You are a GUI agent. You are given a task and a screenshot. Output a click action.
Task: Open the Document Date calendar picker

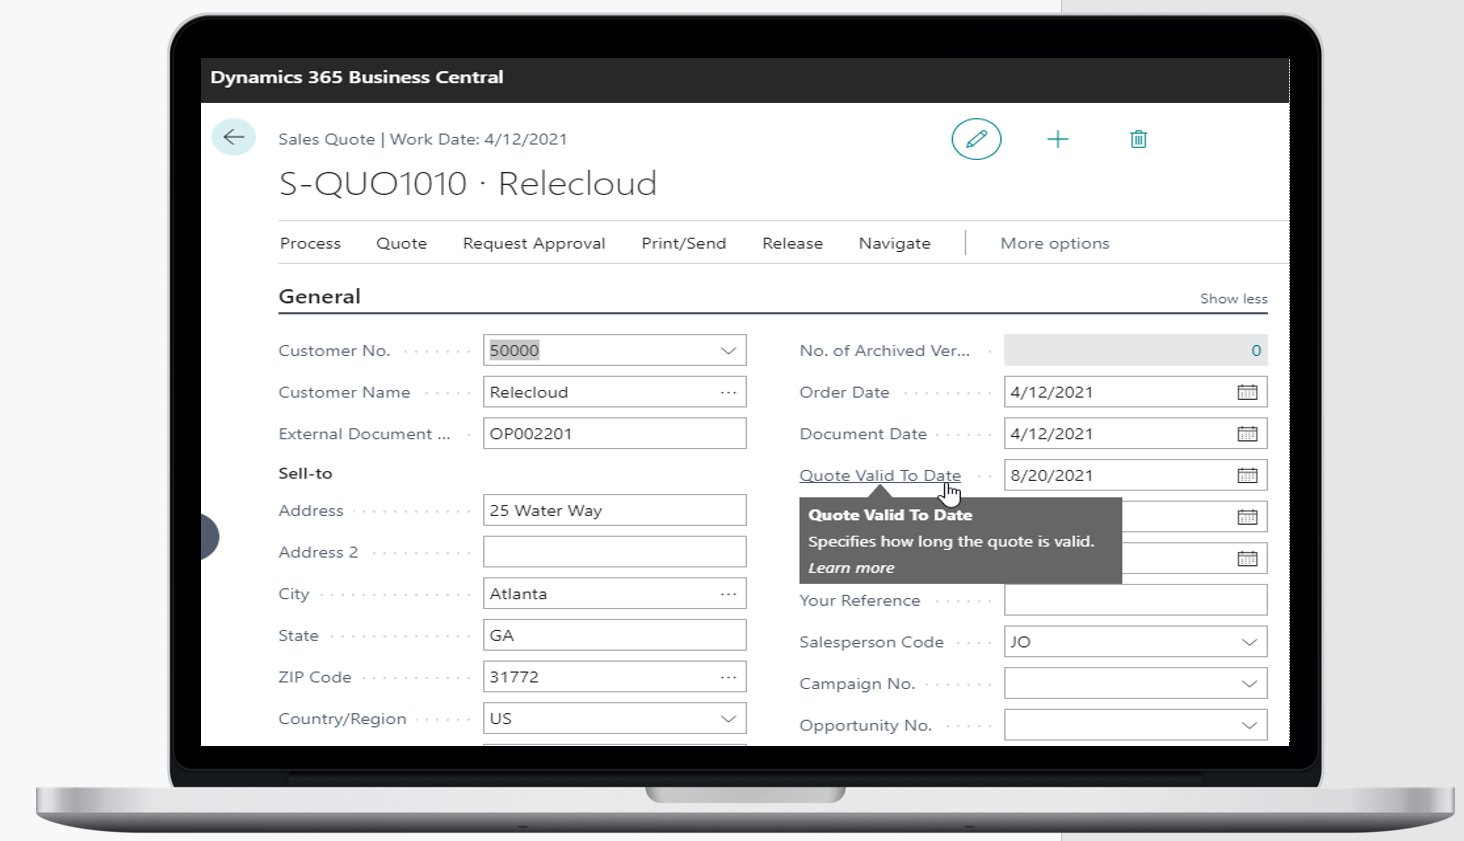pos(1247,434)
